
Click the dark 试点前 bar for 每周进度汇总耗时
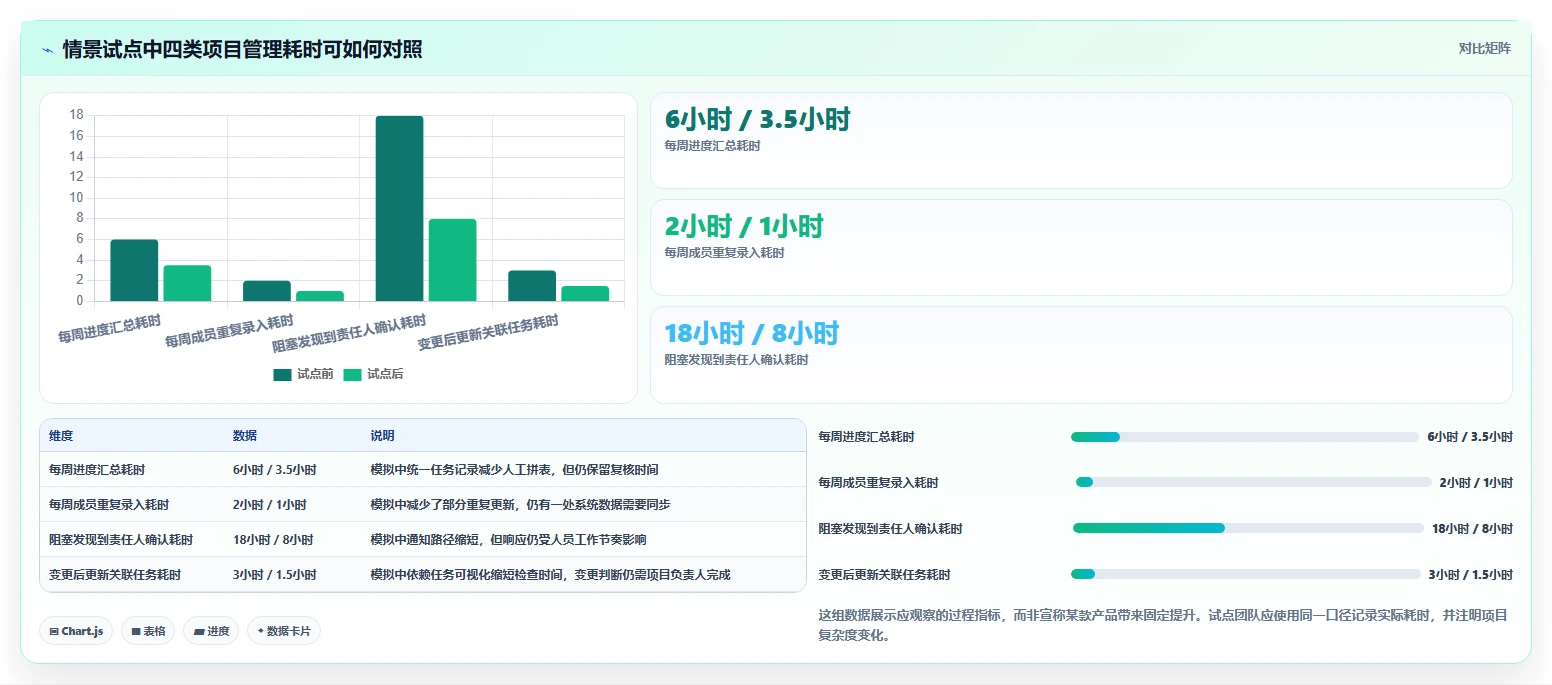pos(134,270)
